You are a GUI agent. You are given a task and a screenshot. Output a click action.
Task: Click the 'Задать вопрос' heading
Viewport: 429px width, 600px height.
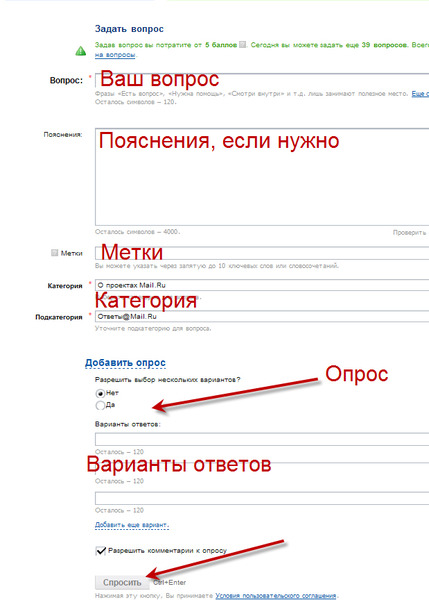[x=129, y=29]
